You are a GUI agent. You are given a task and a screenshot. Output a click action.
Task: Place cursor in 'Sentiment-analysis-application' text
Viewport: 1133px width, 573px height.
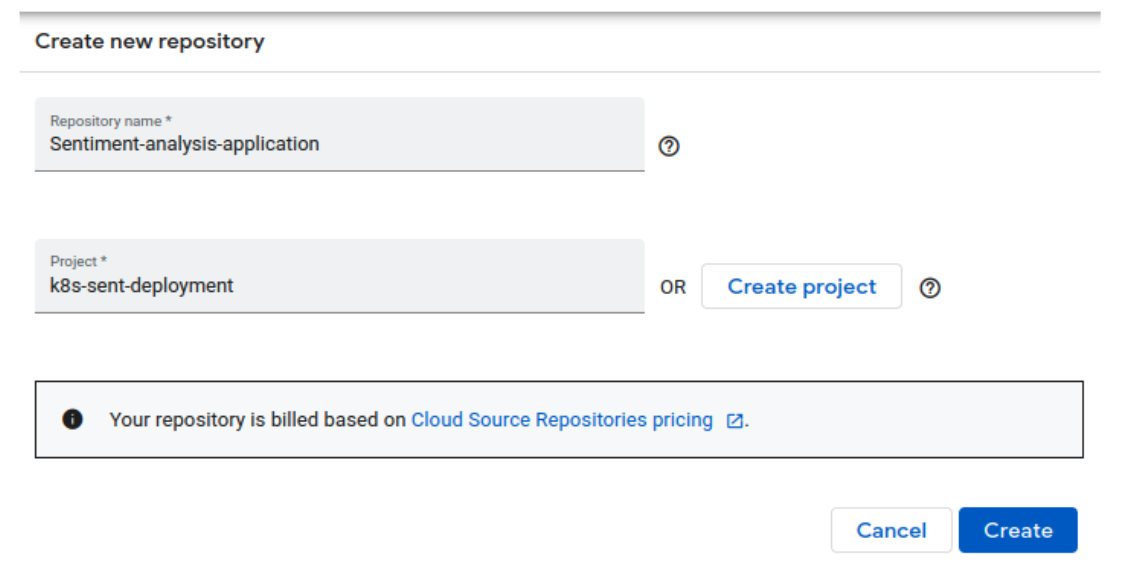pos(185,144)
